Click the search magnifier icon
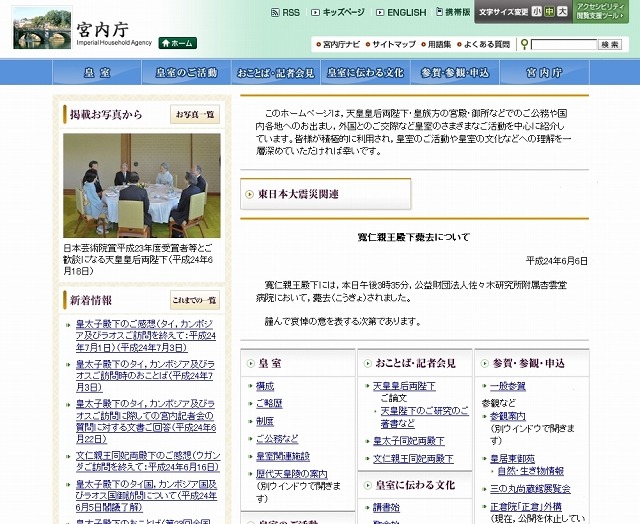This screenshot has width=640, height=524. (524, 44)
